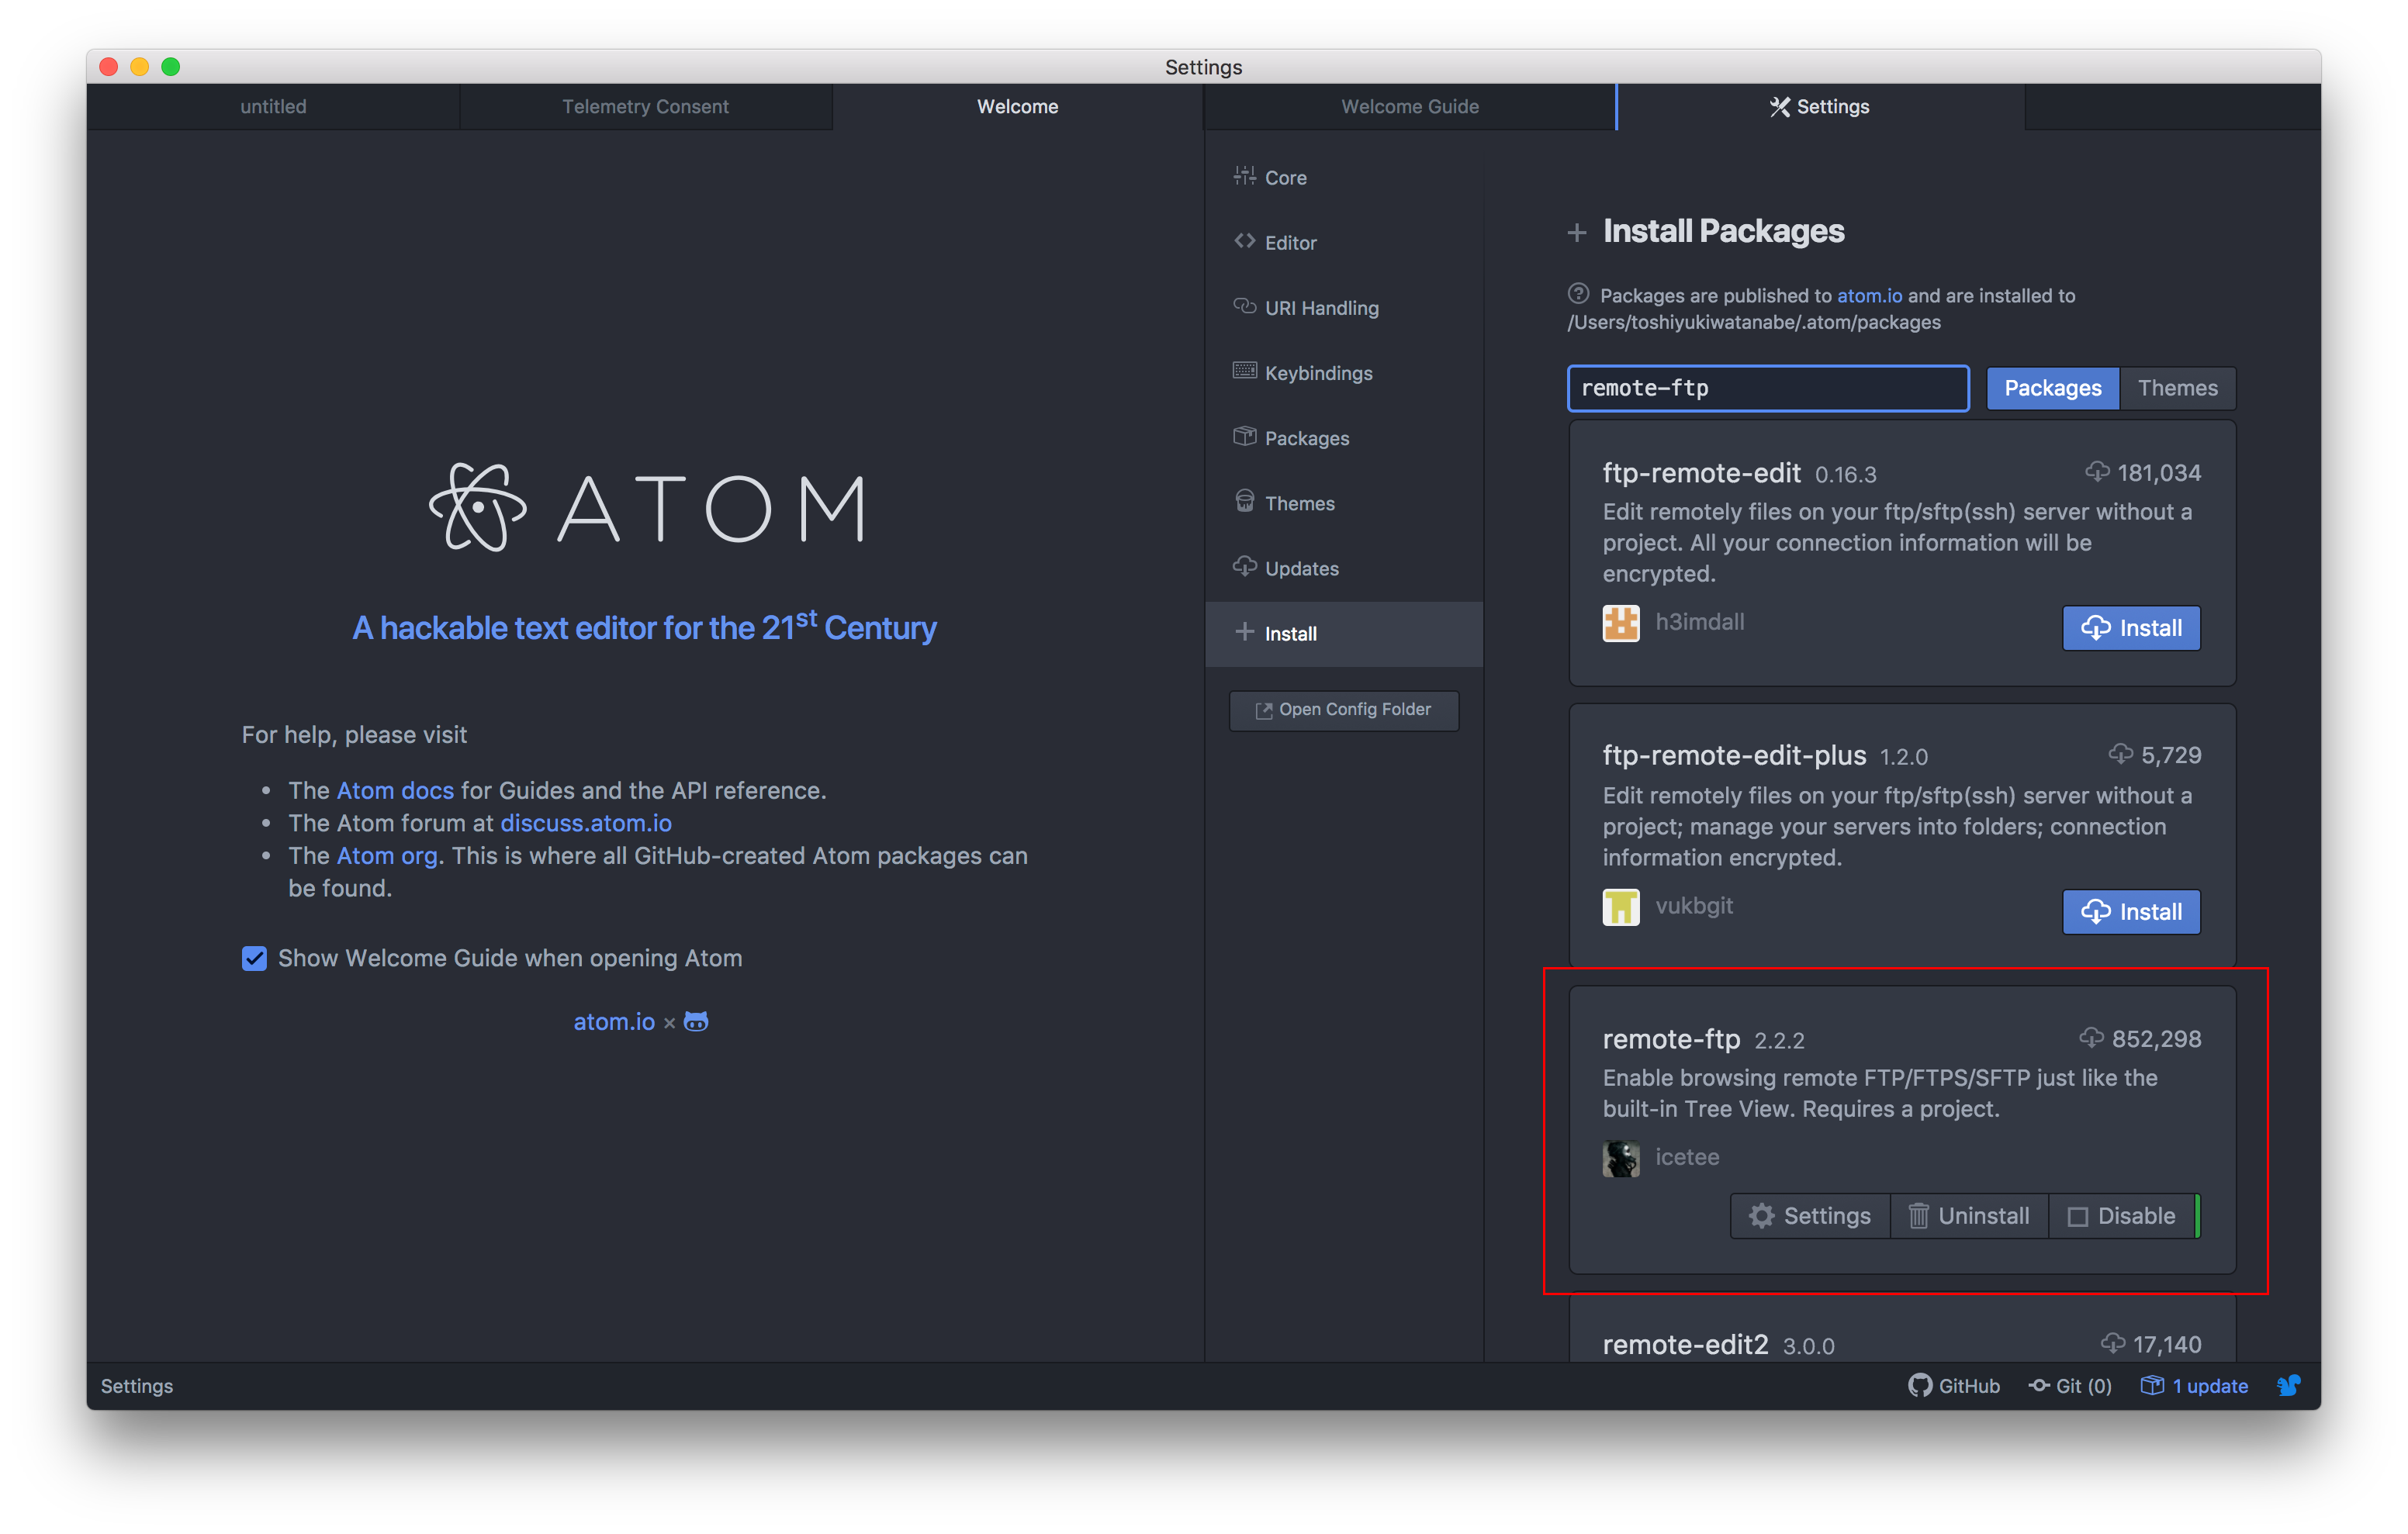
Task: Open settings for remote-ftp package
Action: [x=1810, y=1215]
